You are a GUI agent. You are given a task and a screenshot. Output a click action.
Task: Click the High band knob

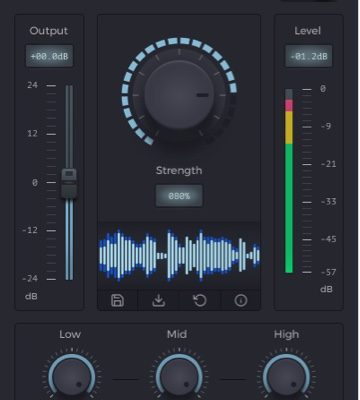[x=286, y=378]
